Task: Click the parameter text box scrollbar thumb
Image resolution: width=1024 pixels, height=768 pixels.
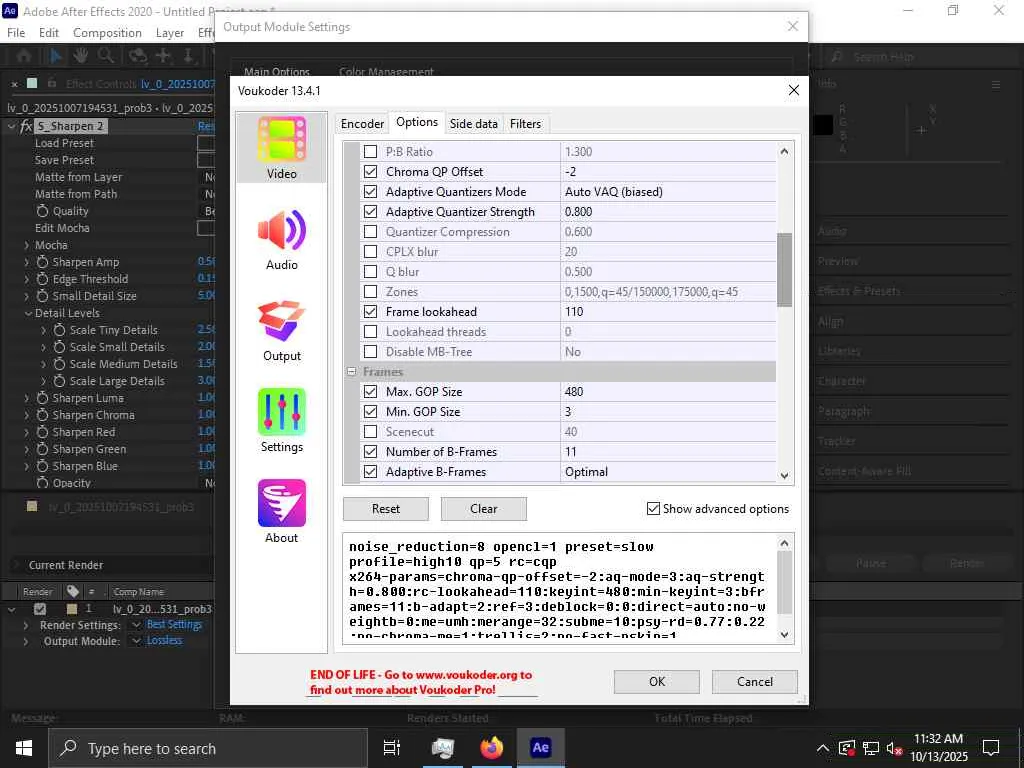Action: point(784,583)
